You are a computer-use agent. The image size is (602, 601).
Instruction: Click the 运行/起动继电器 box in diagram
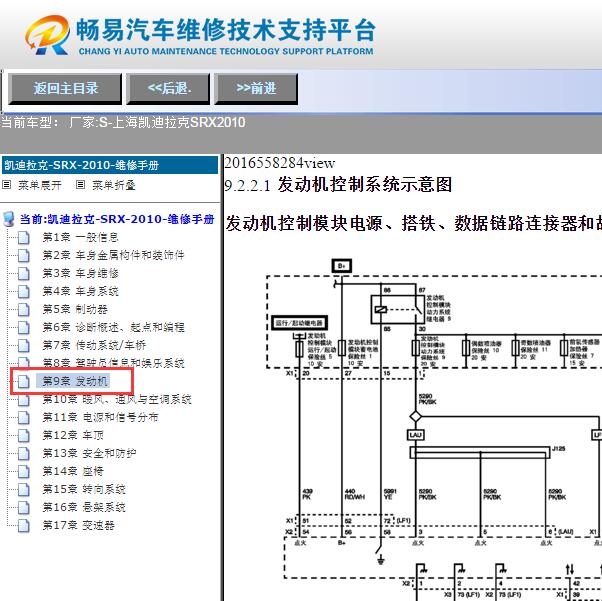[299, 323]
